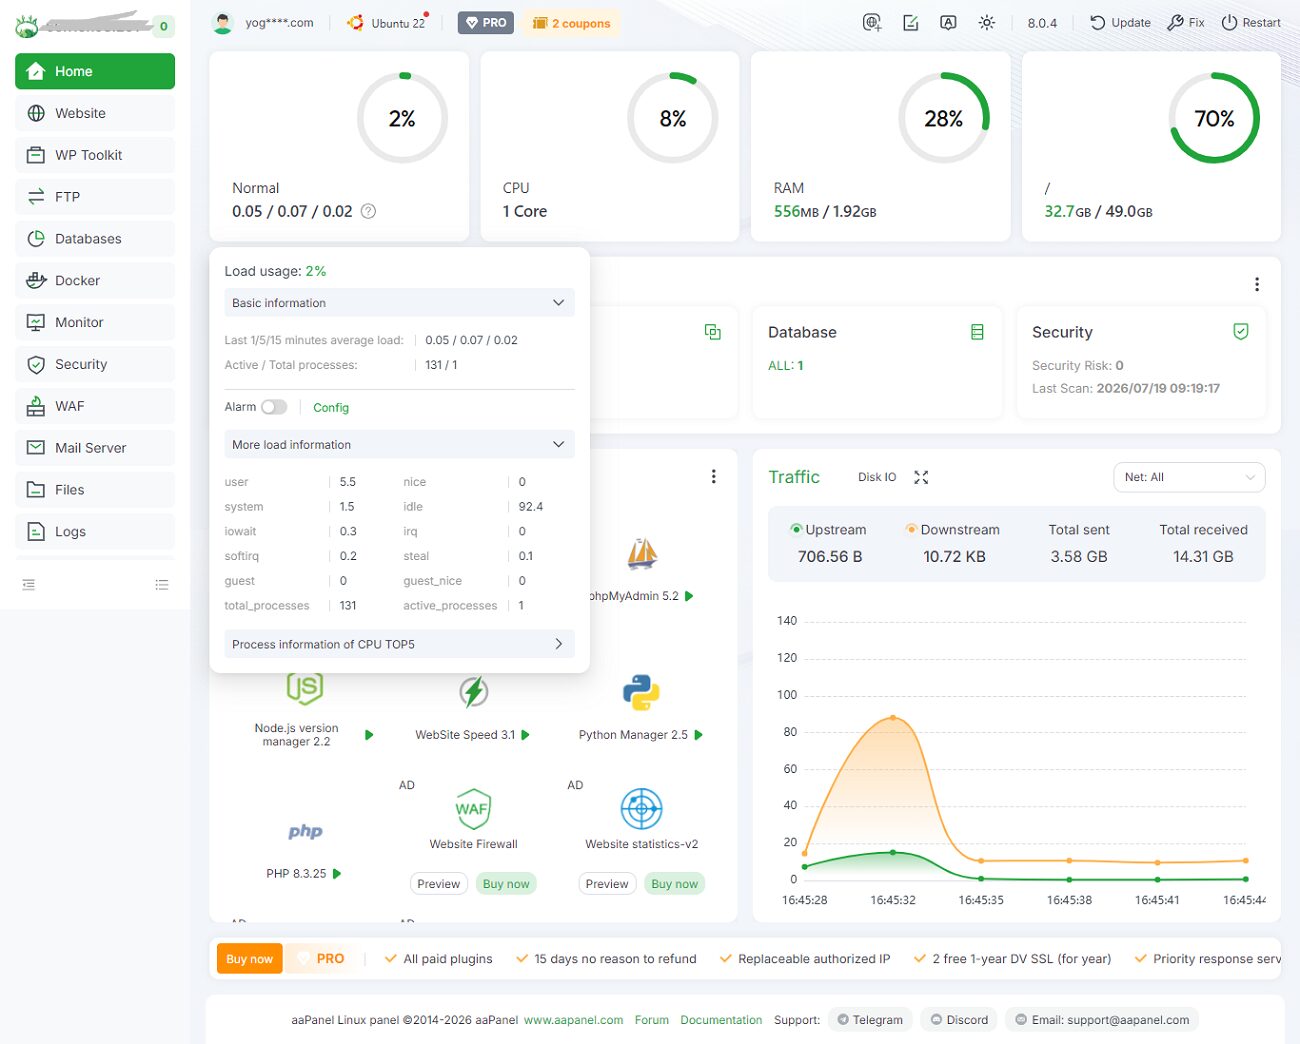This screenshot has width=1300, height=1044.
Task: Open the 2 coupons offer
Action: pyautogui.click(x=571, y=23)
